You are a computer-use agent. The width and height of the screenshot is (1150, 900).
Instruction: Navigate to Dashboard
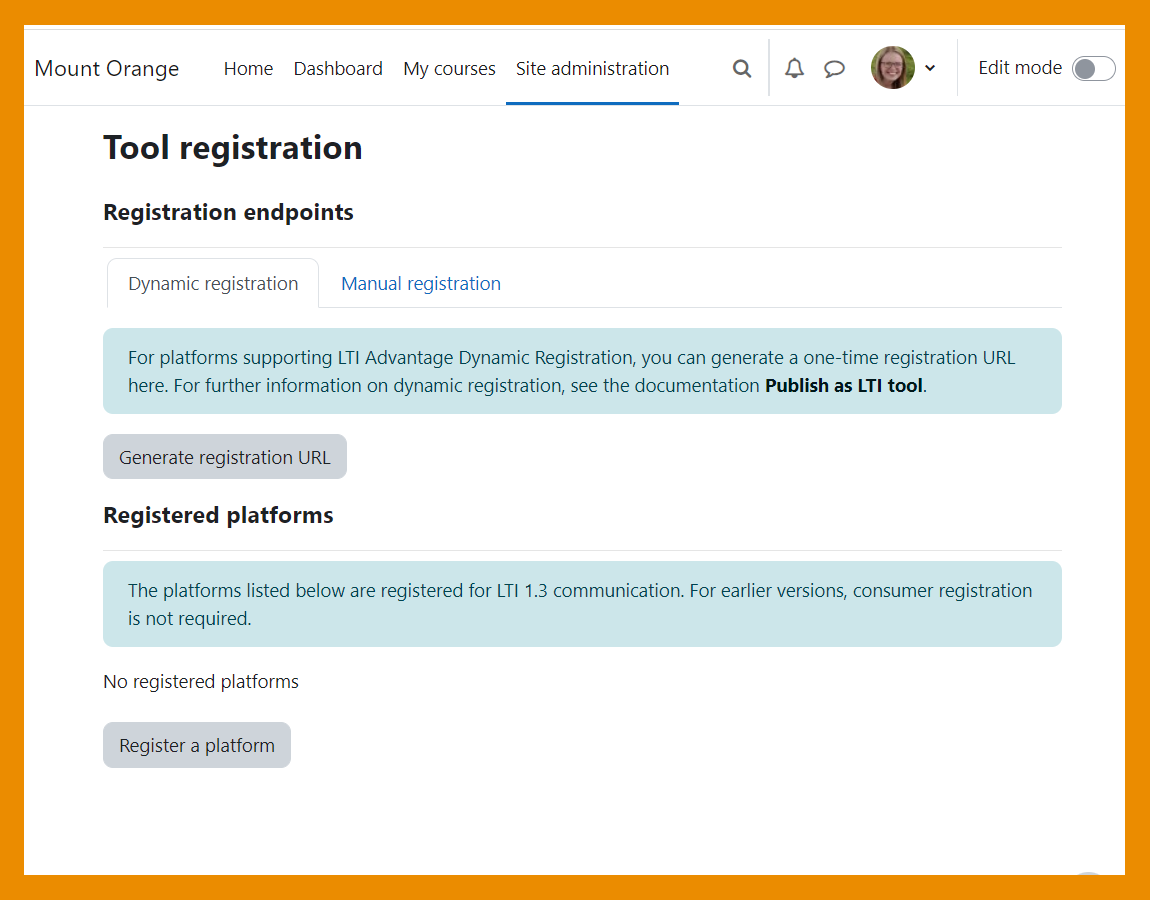[x=338, y=68]
